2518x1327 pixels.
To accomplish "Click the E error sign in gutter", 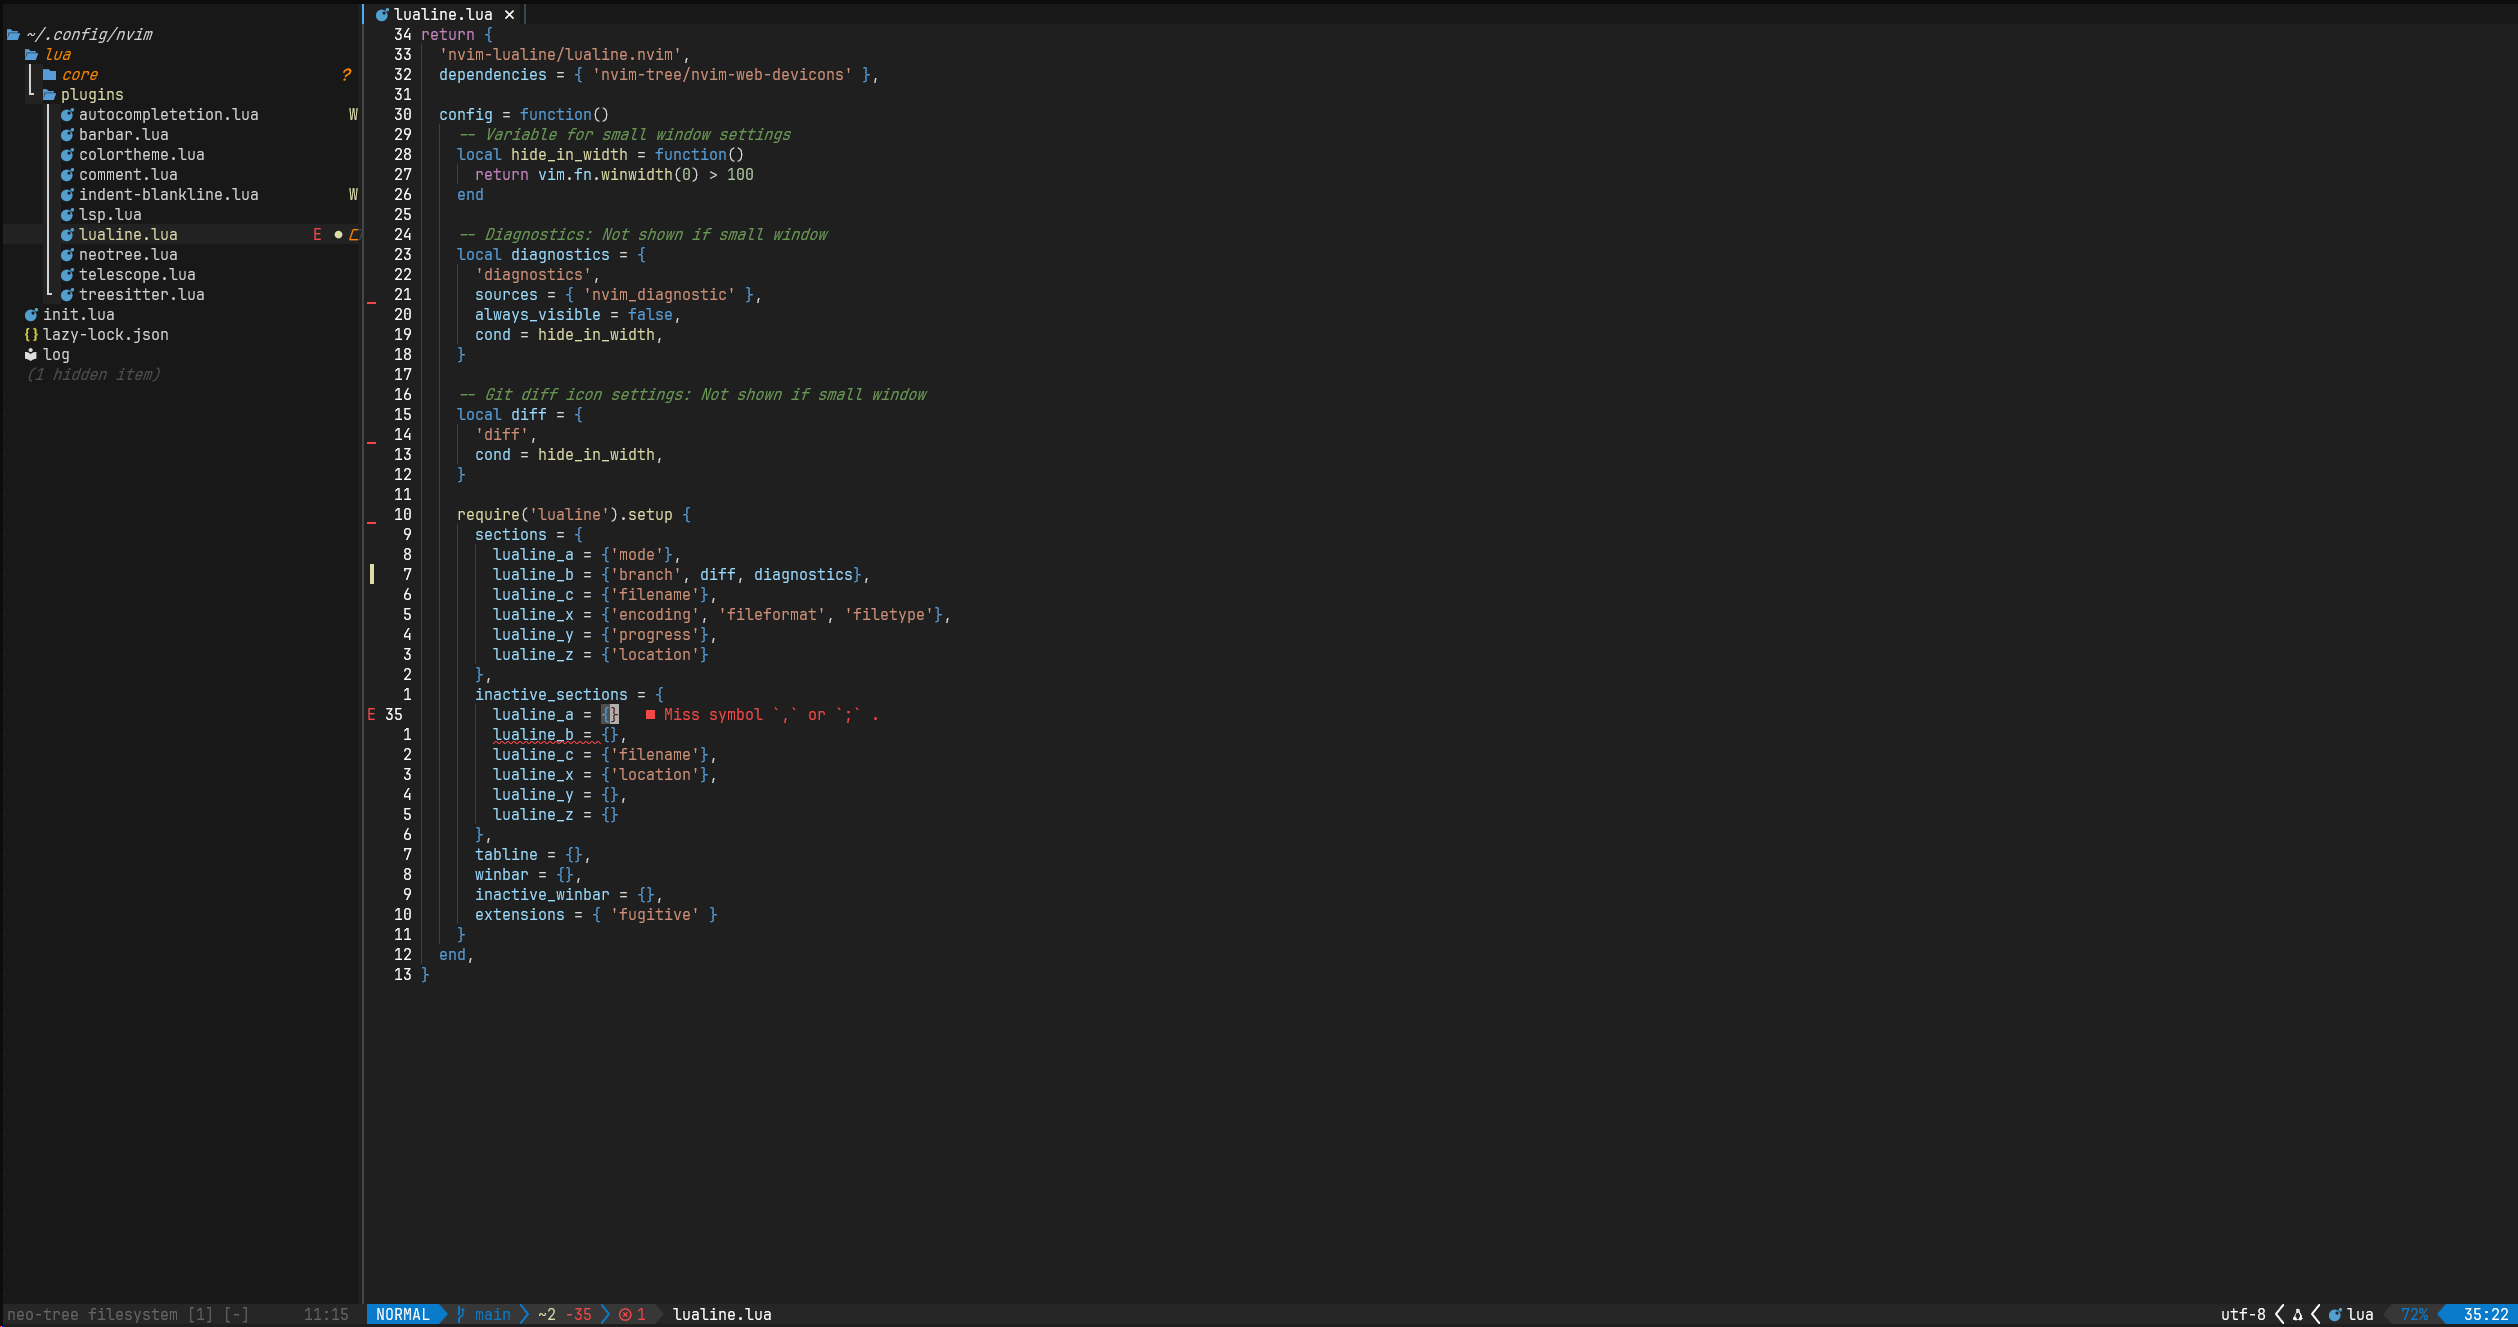I will coord(371,714).
